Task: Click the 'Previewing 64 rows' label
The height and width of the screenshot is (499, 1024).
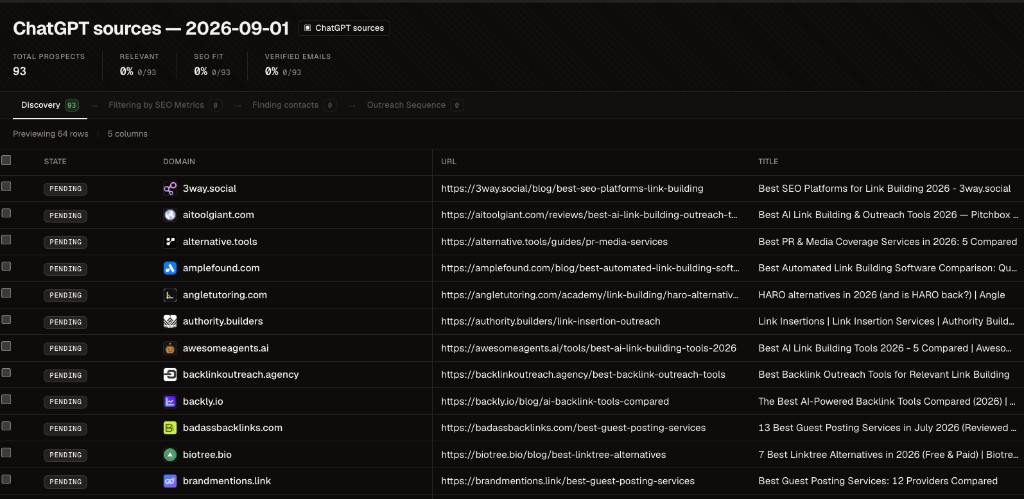Action: 50,134
